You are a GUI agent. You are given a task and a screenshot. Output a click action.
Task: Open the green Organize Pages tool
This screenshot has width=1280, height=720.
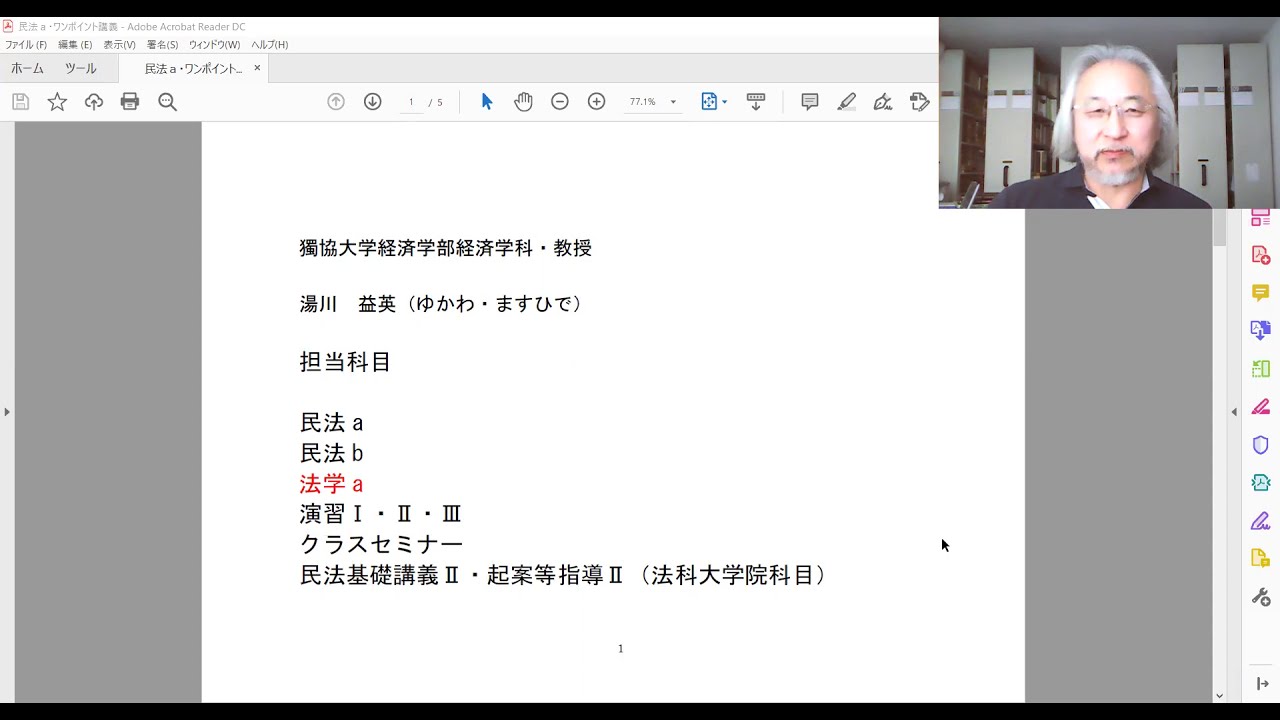(1261, 368)
